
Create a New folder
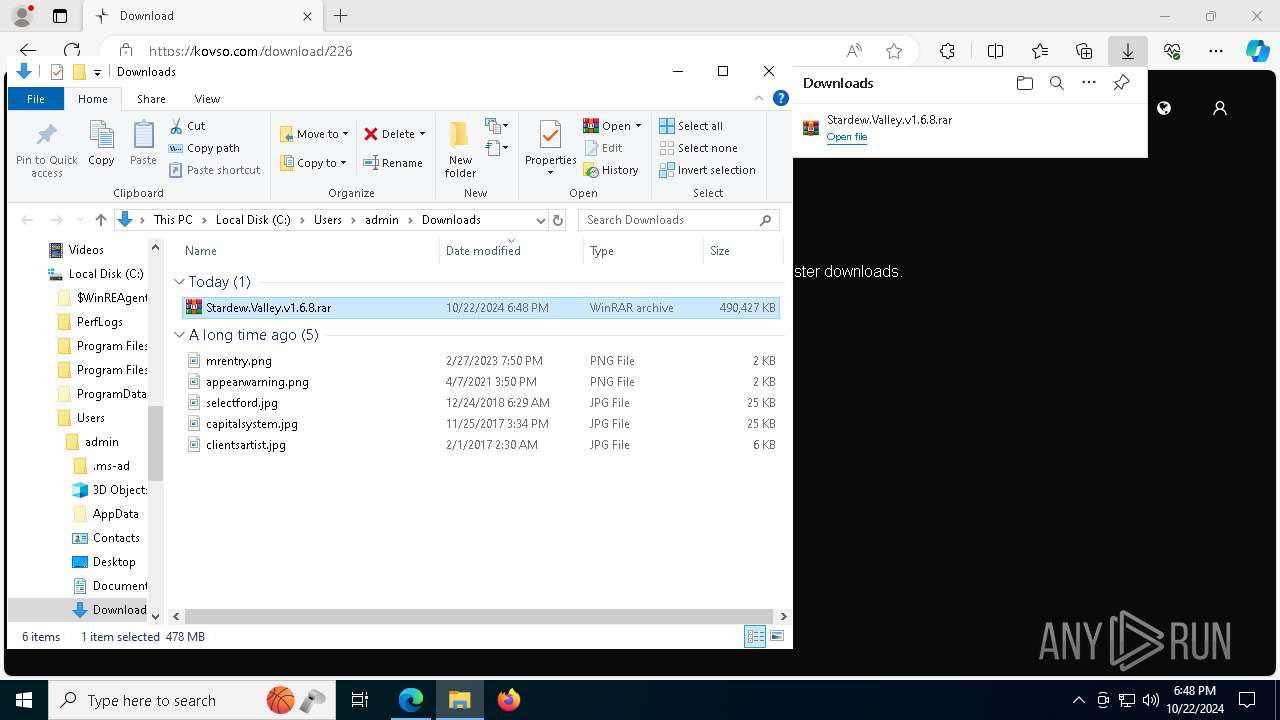click(x=460, y=150)
